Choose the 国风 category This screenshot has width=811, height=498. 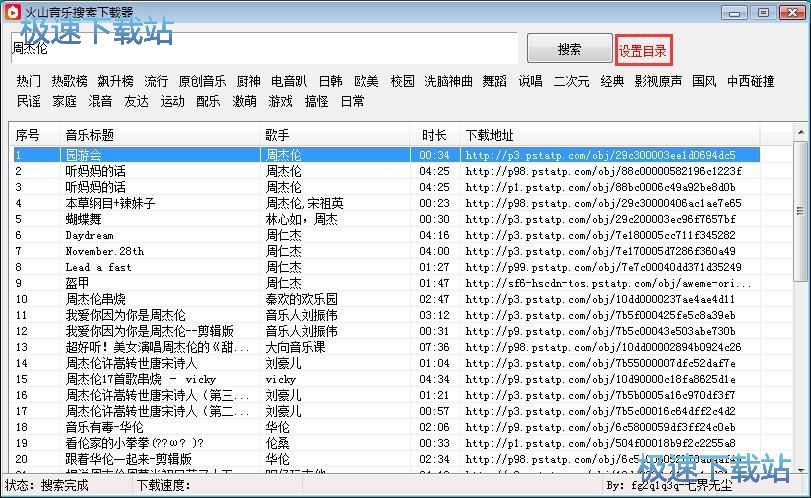704,81
